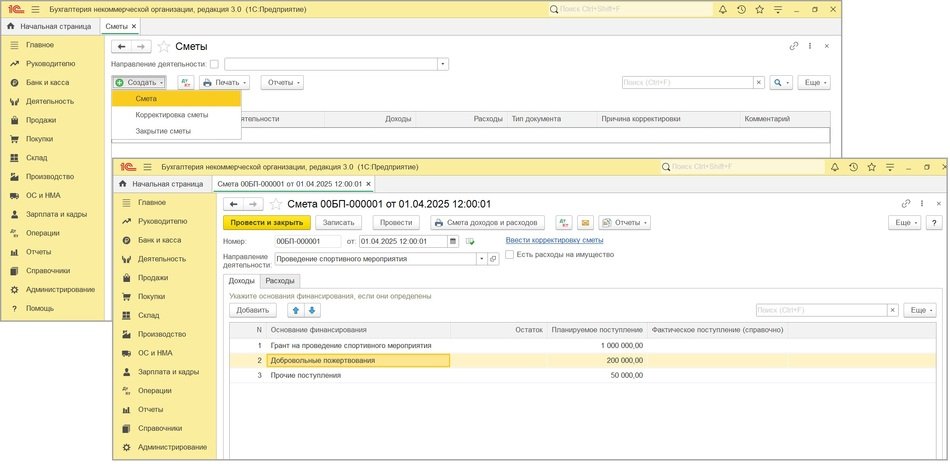Select the 'Добровольные пожертвования' table row
Viewport: 950px width, 464px height.
[358, 360]
